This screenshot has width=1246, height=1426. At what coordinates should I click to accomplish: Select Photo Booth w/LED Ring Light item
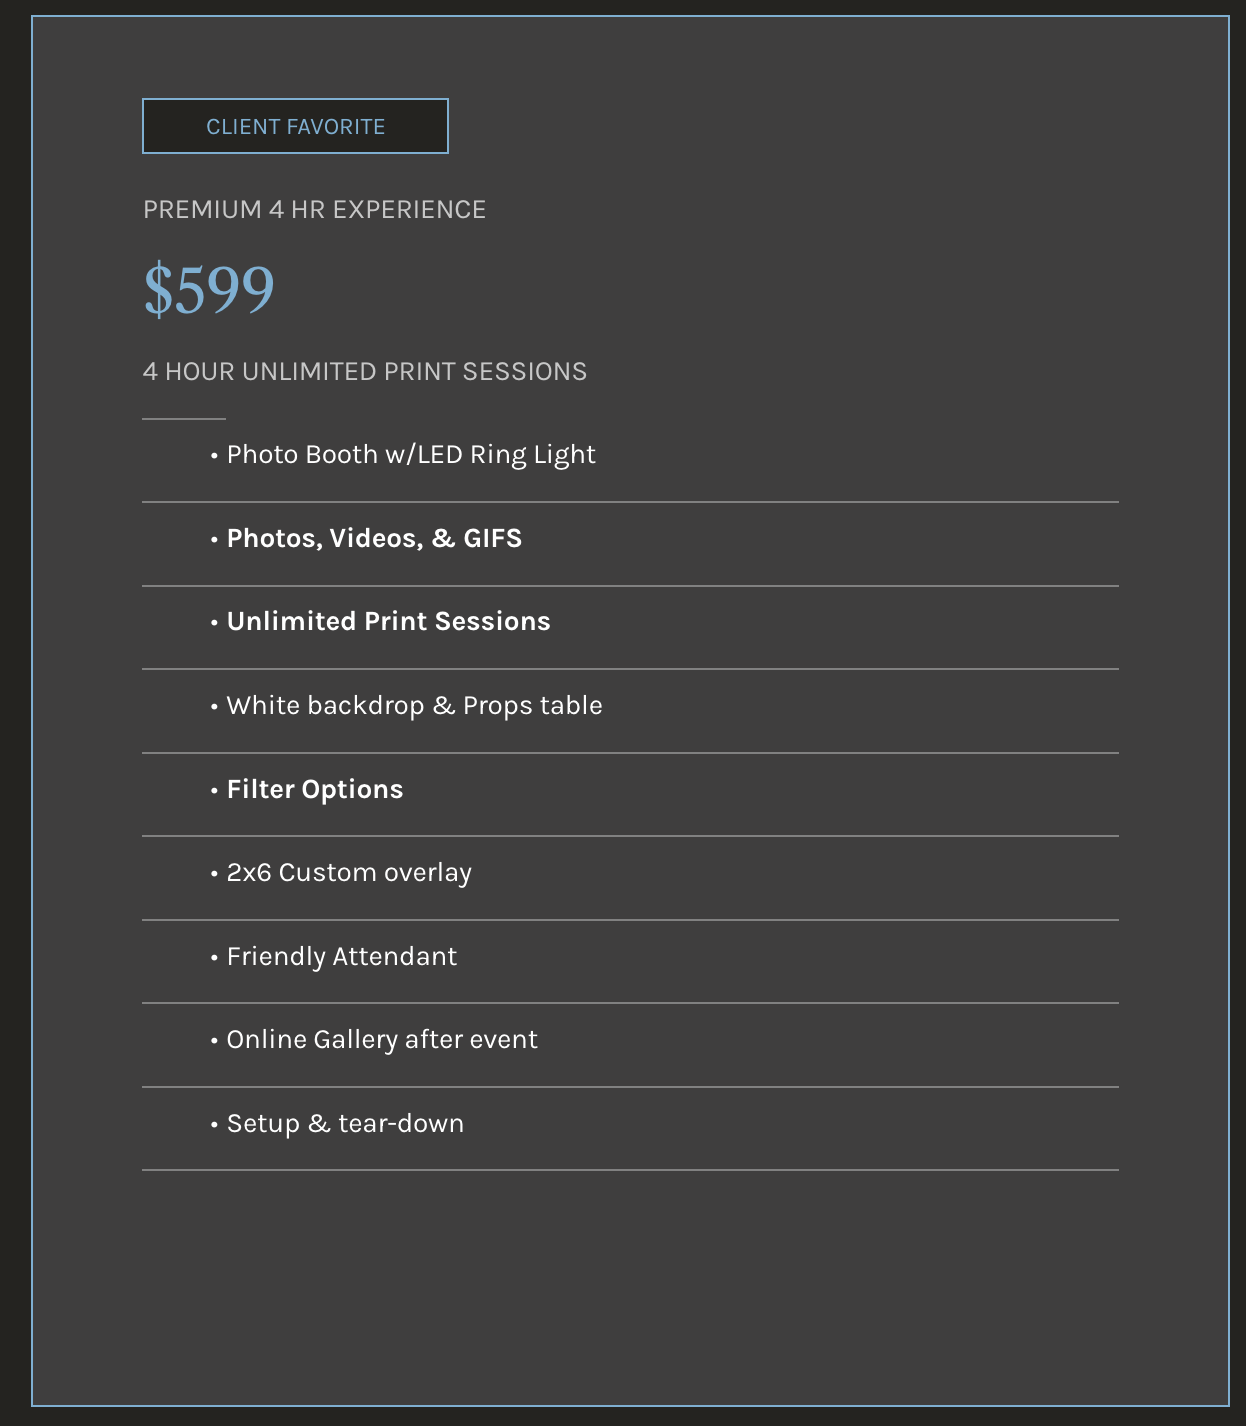pos(411,455)
